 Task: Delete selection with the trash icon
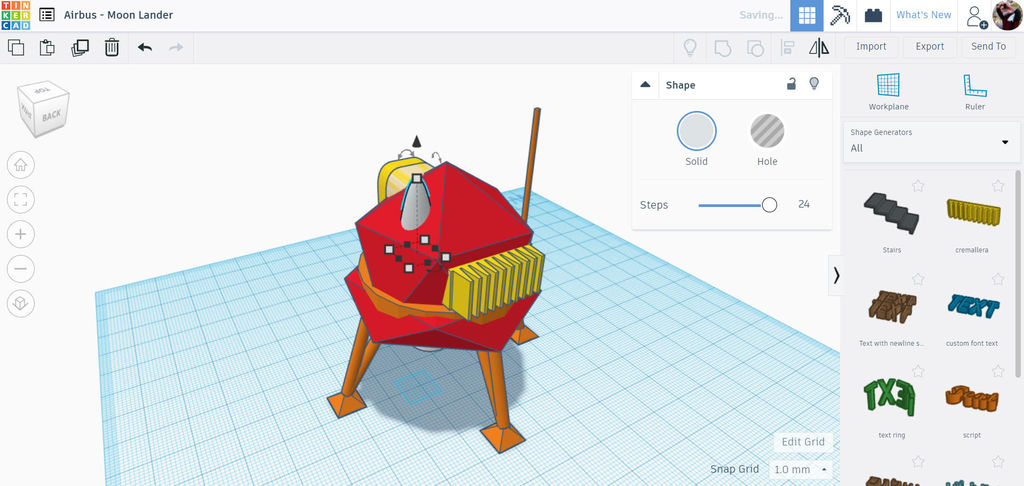click(x=112, y=48)
